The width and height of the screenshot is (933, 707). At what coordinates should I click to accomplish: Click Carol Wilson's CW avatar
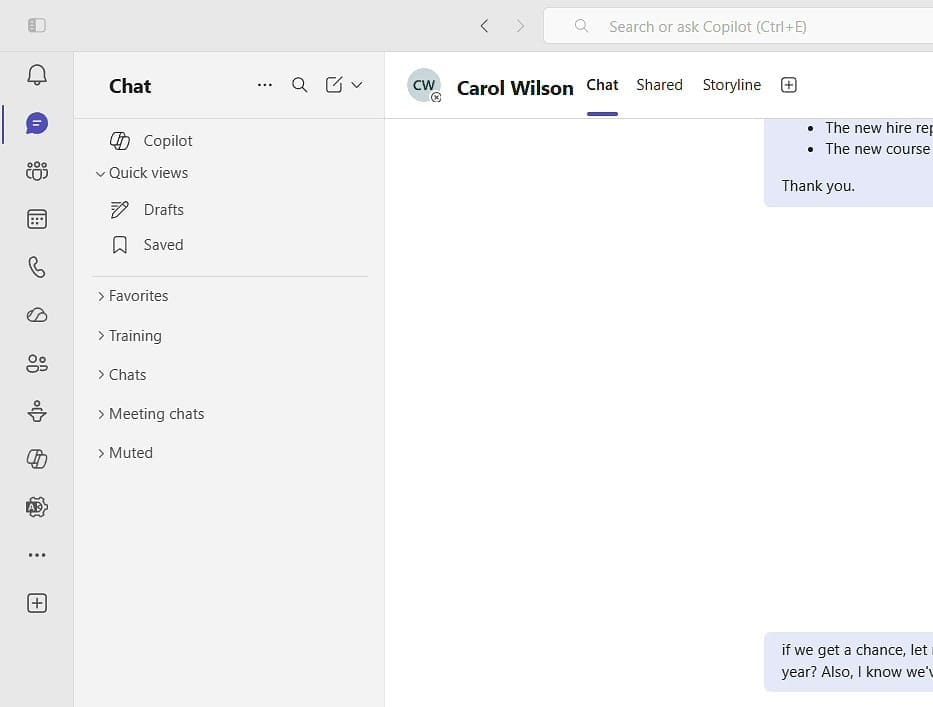[424, 85]
